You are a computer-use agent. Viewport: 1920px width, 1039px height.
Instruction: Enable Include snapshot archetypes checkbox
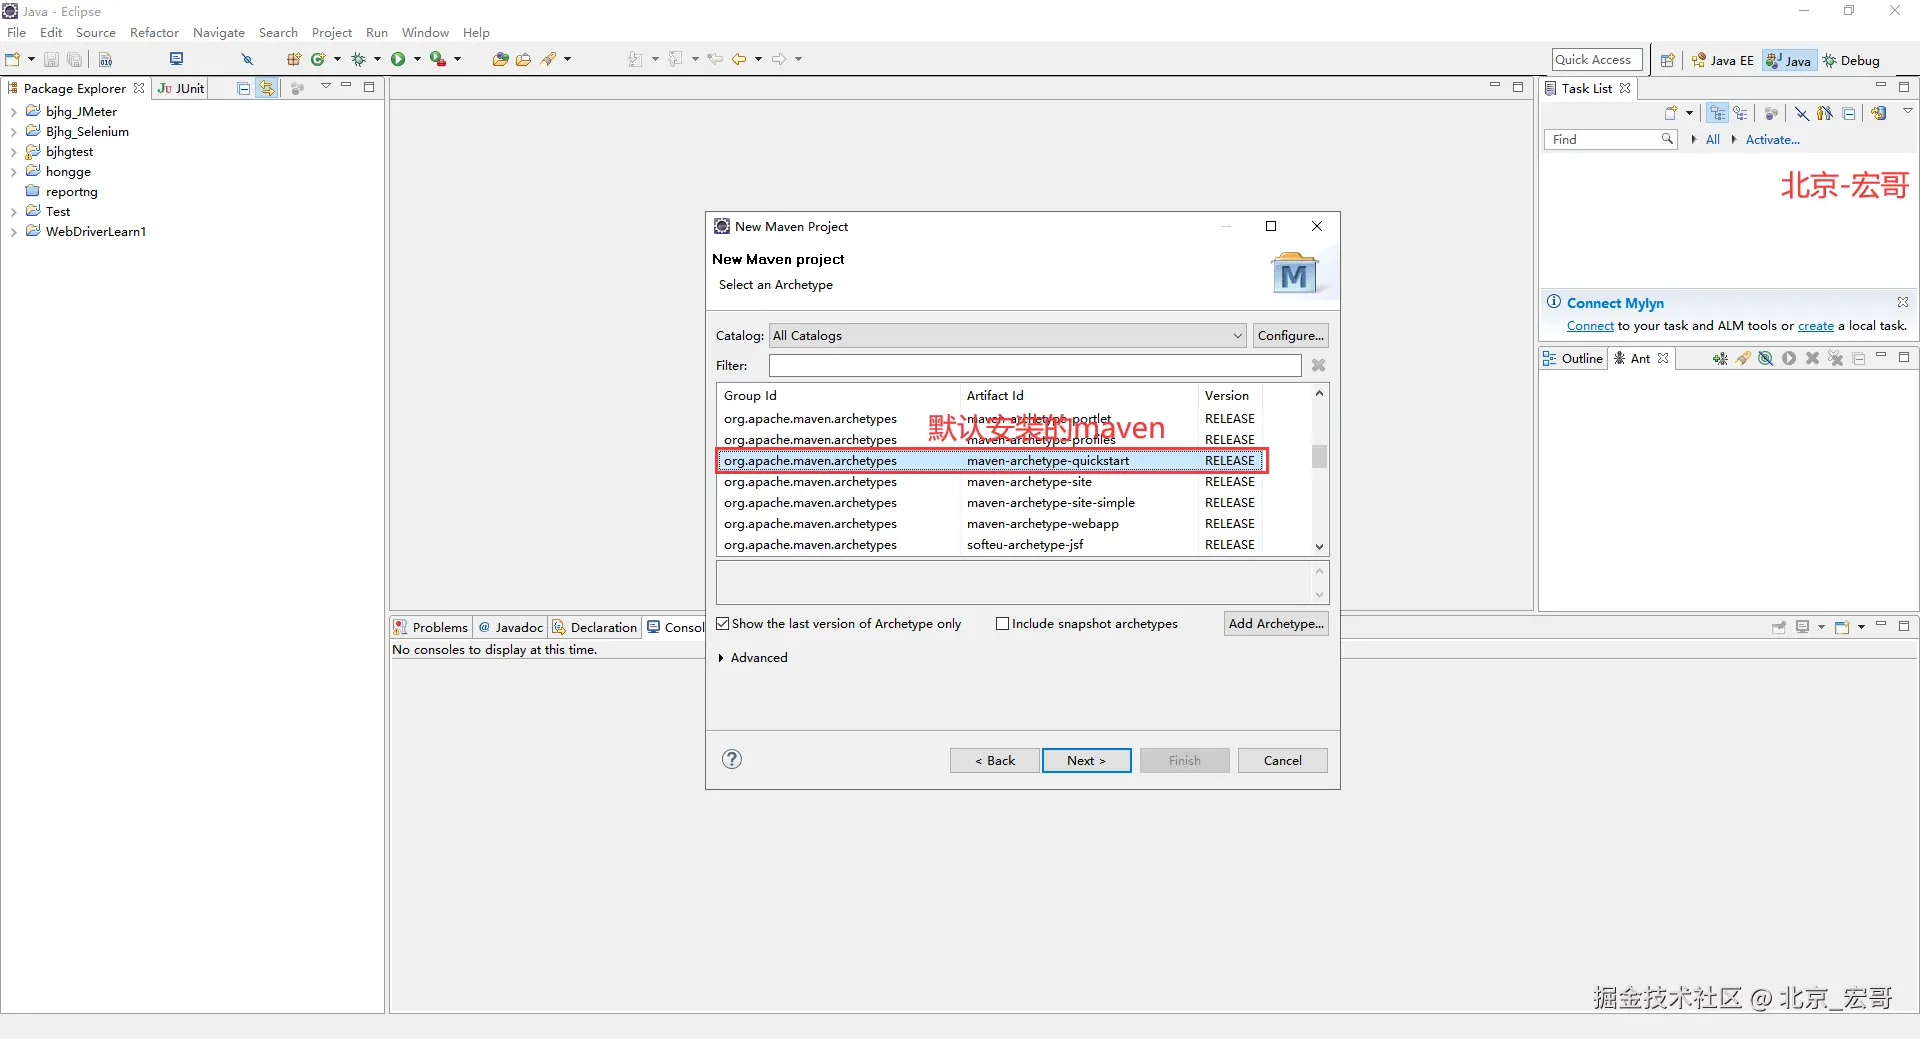pos(1002,624)
